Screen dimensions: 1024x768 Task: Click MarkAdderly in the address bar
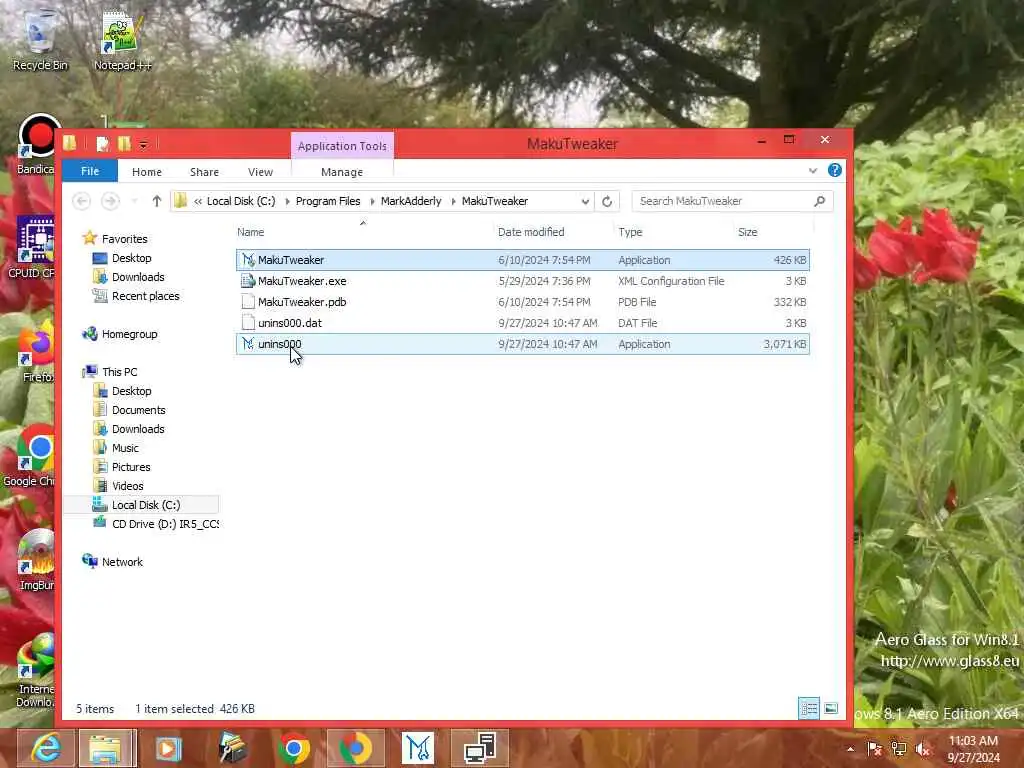(x=411, y=201)
